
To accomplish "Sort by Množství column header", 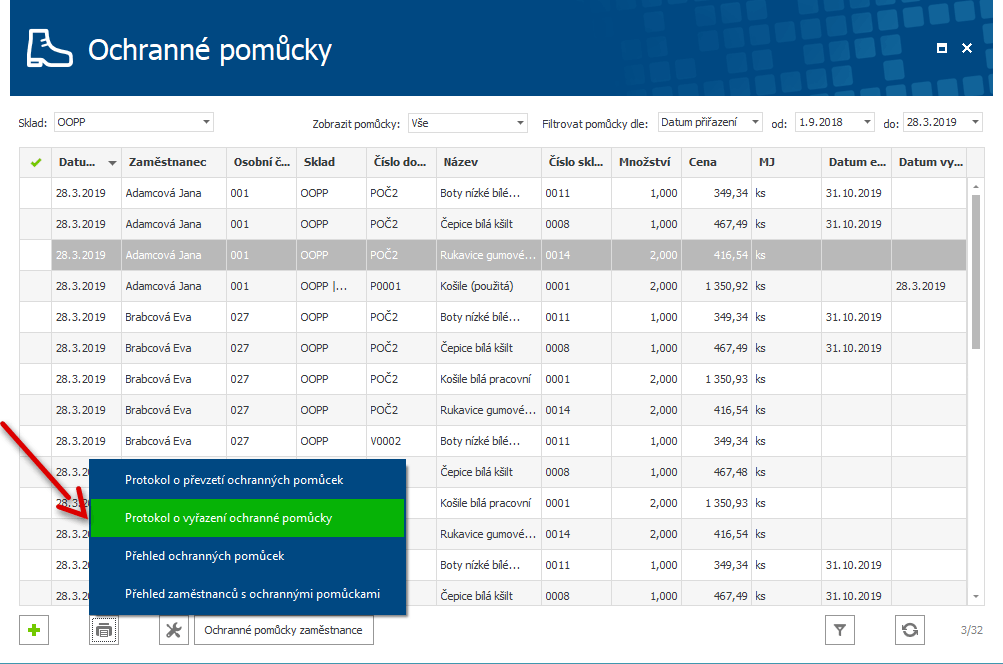I will tap(646, 162).
